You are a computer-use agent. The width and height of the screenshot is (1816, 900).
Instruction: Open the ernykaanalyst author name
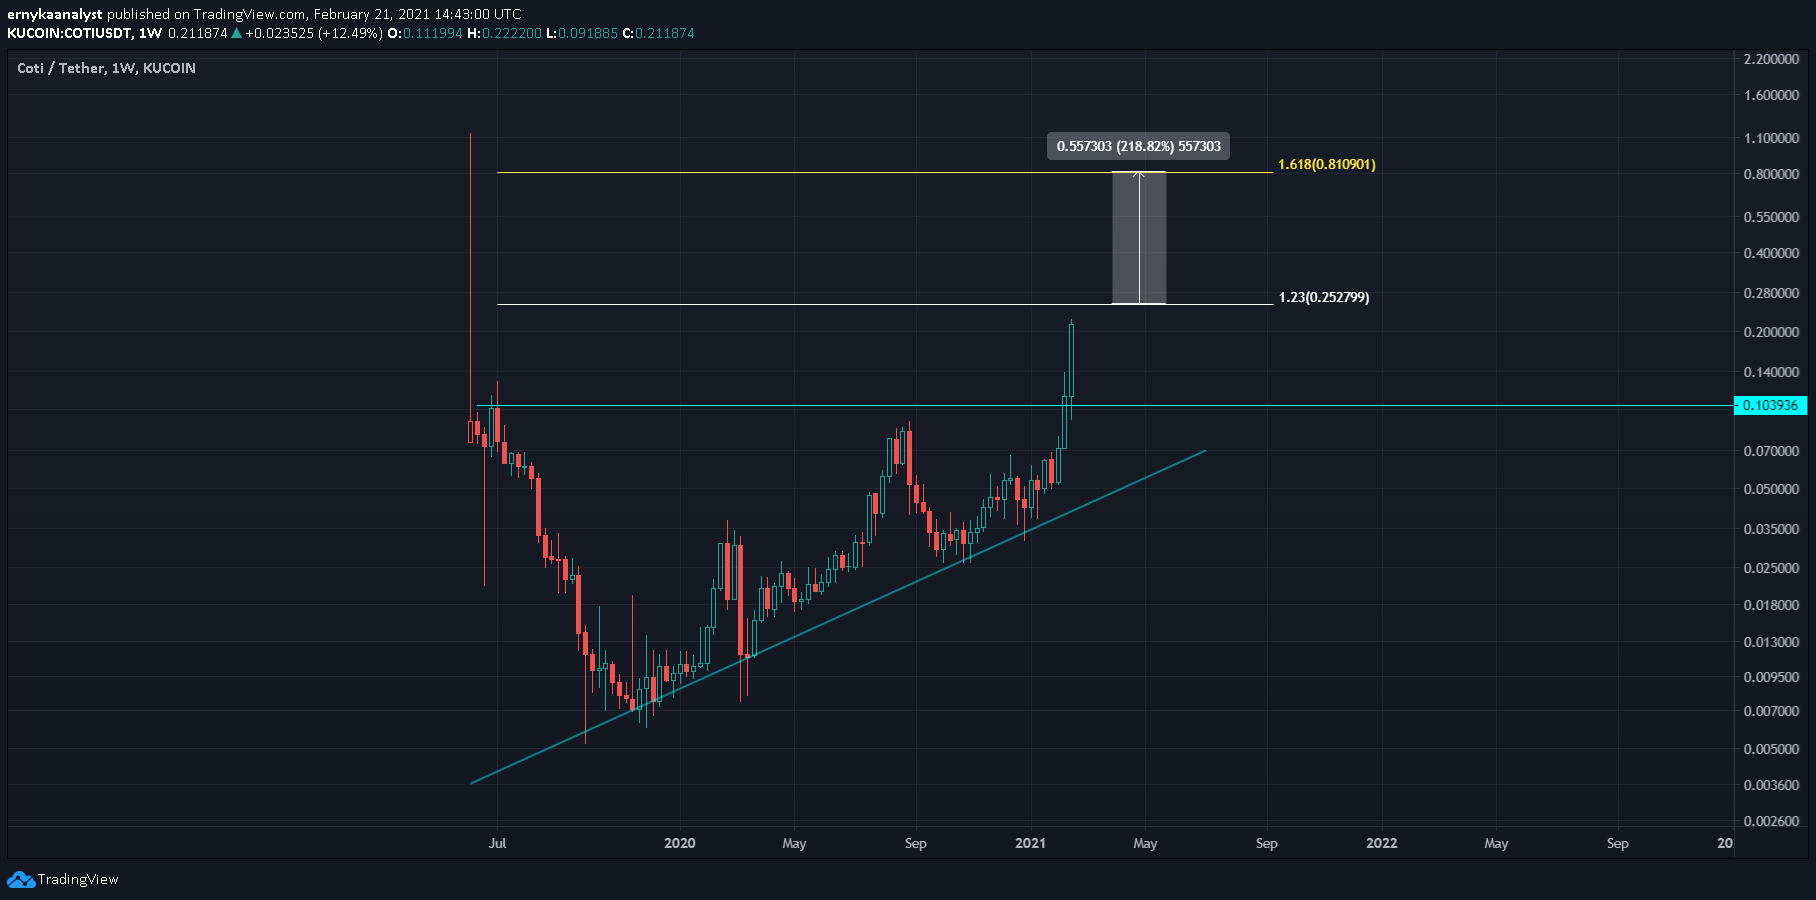55,14
